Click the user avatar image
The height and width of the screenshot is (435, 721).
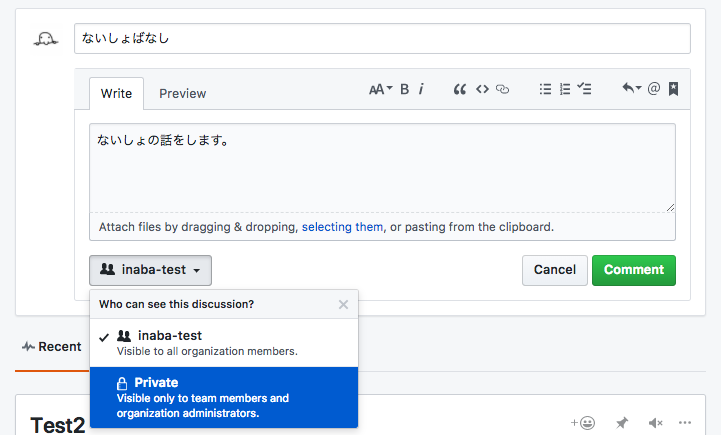point(46,39)
